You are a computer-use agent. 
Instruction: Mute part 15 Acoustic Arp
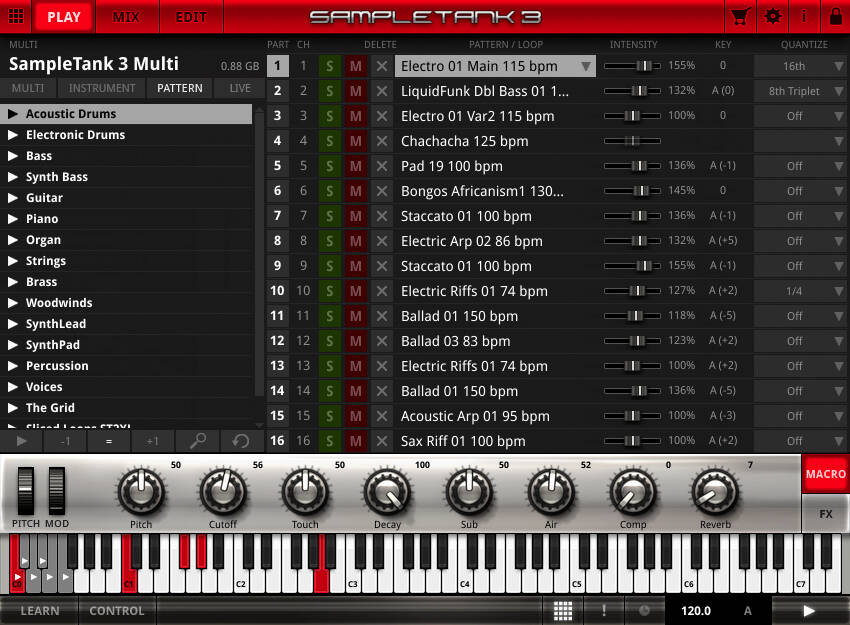[x=356, y=416]
